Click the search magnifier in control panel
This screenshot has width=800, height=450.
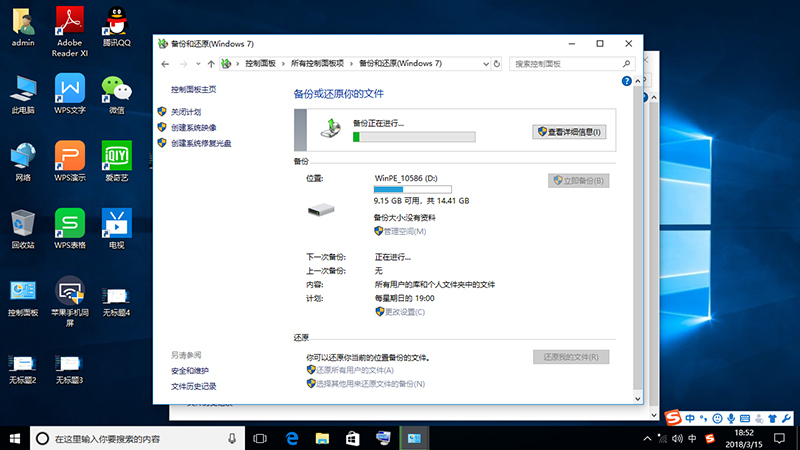point(626,64)
